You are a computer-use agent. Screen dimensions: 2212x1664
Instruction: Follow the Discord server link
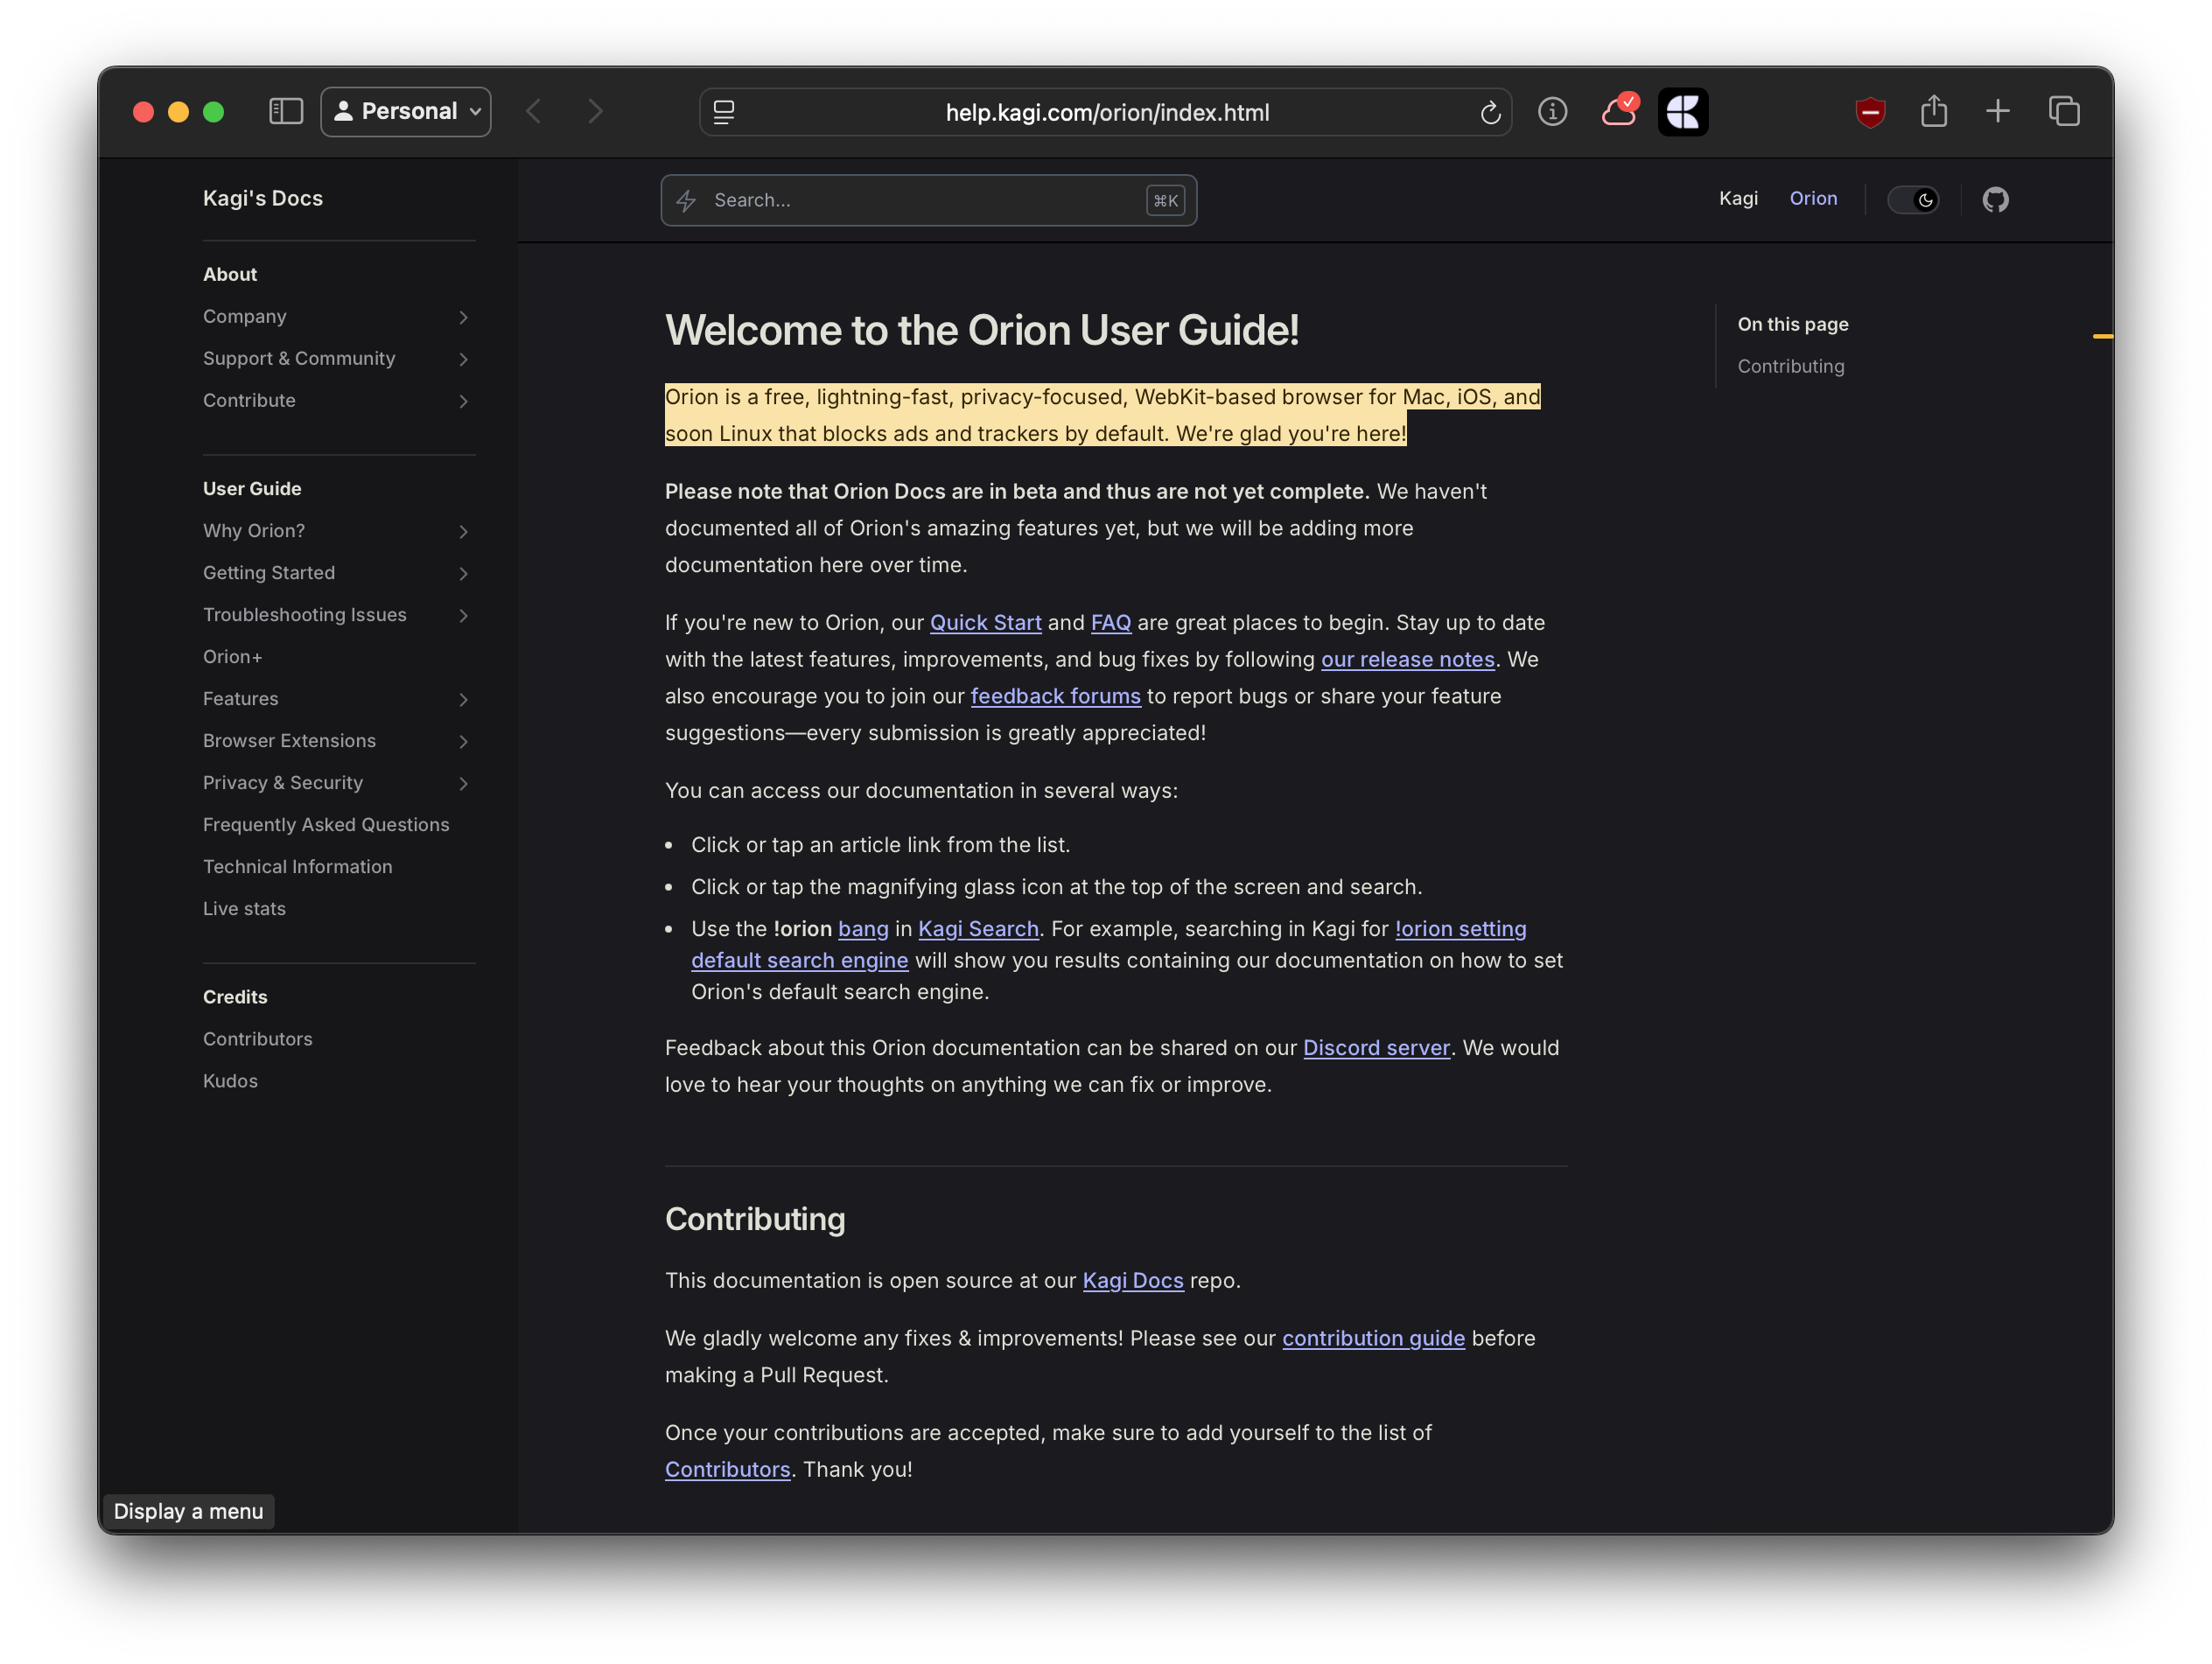pos(1376,1047)
